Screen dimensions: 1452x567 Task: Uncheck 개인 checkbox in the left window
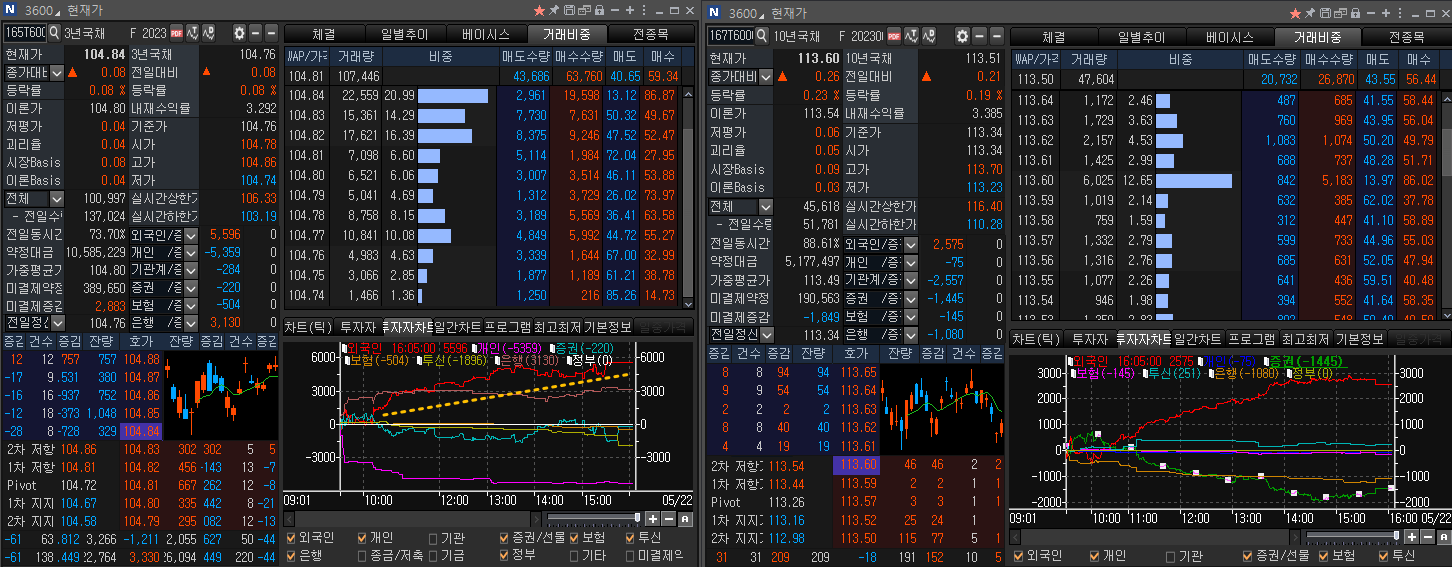click(x=363, y=537)
